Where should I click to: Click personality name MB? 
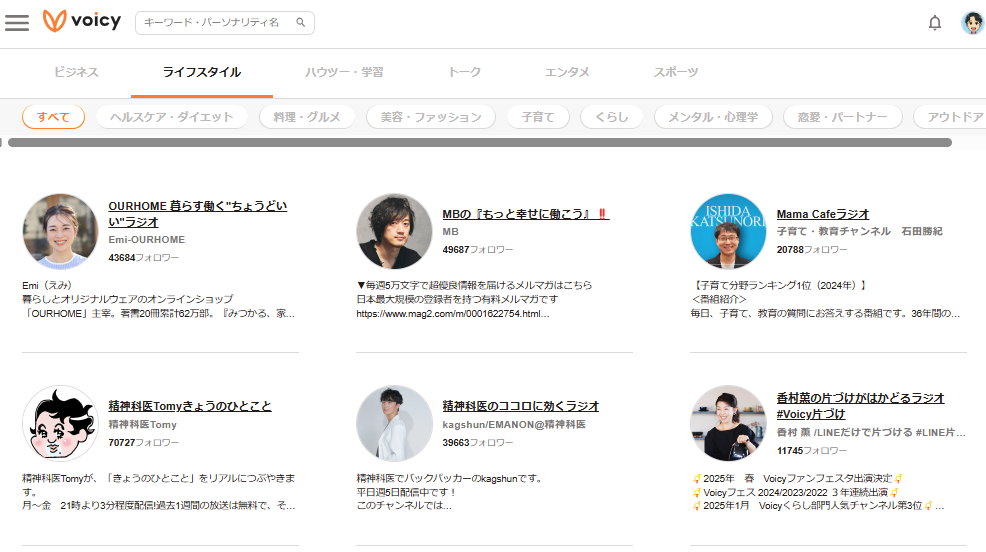(x=450, y=231)
